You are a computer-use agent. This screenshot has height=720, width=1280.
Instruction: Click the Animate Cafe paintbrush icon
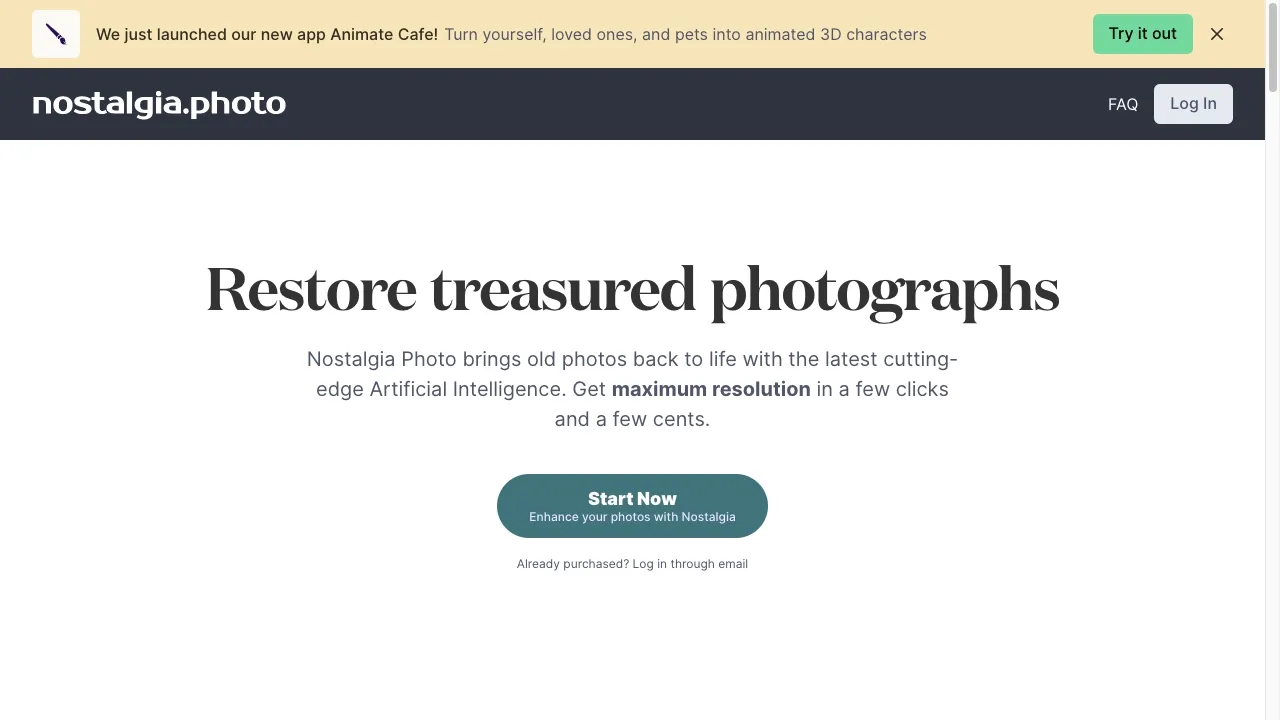(x=56, y=34)
